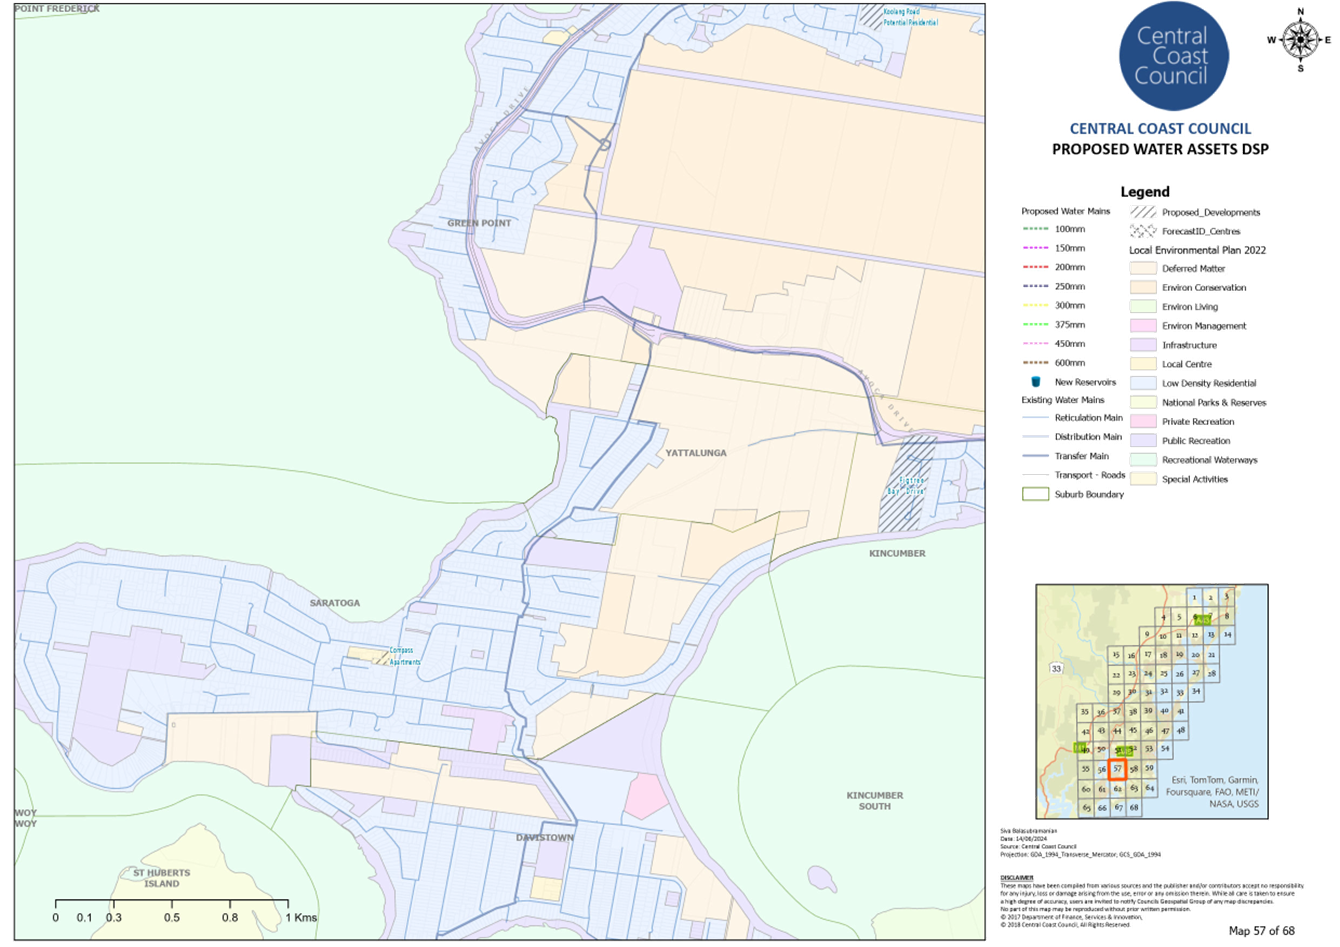Click the Transfer Main line symbol in legend

tap(1035, 456)
